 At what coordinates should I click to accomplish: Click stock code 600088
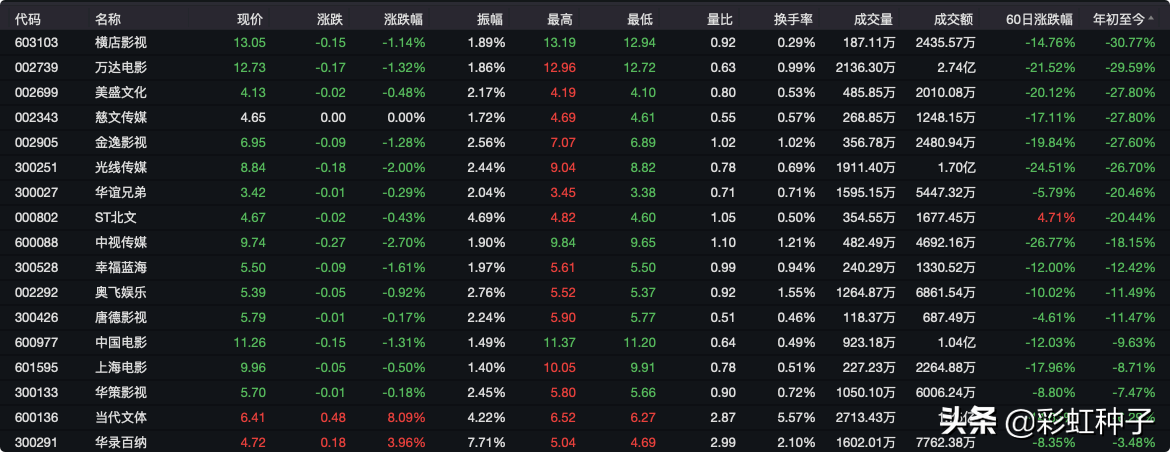tap(37, 242)
